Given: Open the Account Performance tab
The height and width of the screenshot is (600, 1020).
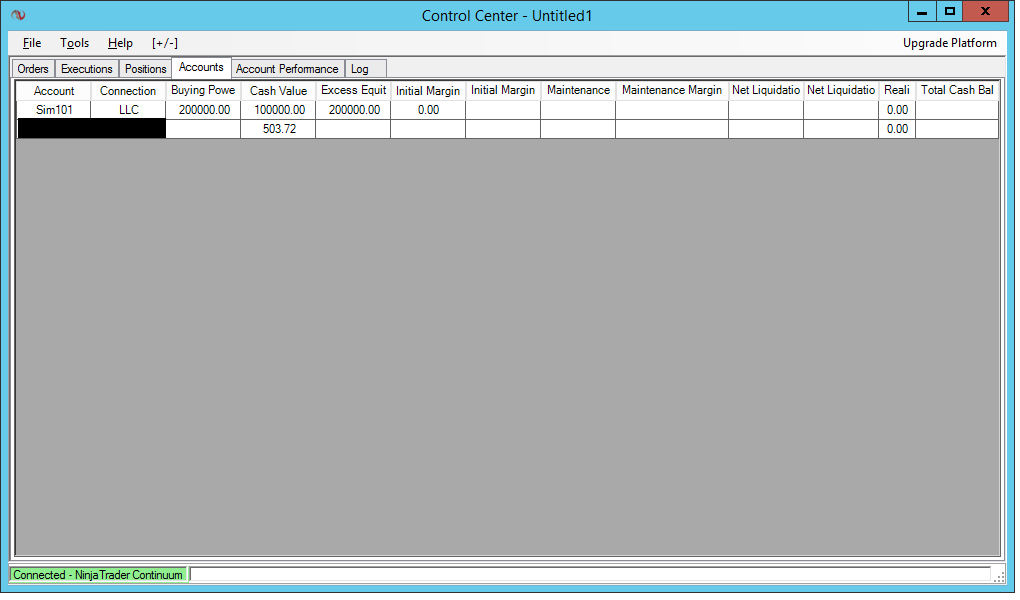Looking at the screenshot, I should 287,69.
